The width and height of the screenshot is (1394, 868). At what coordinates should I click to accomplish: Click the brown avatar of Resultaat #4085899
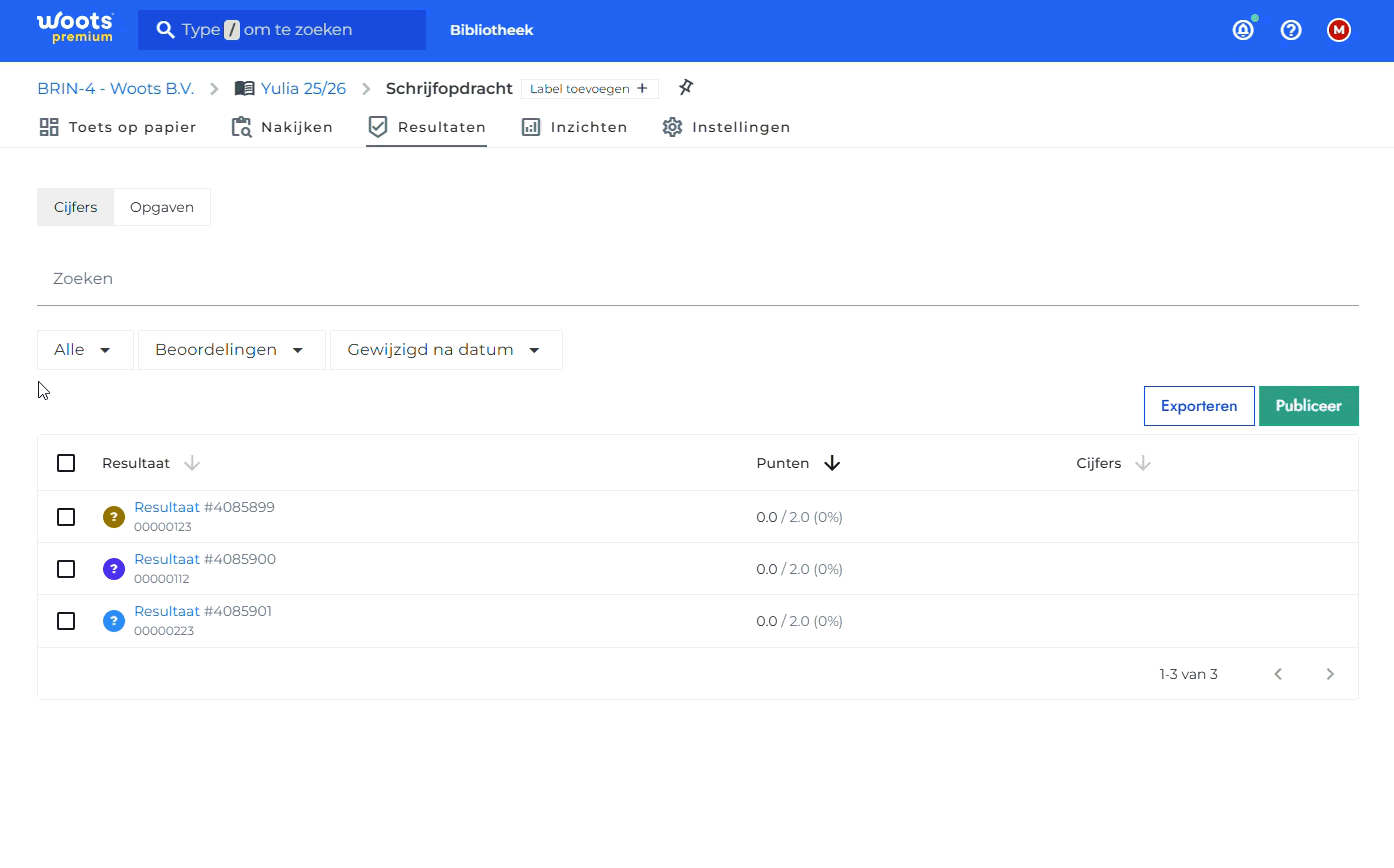pos(114,517)
